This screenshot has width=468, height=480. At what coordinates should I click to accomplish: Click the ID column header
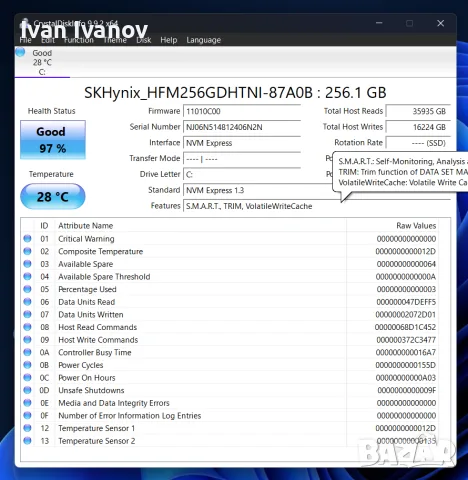coord(44,226)
